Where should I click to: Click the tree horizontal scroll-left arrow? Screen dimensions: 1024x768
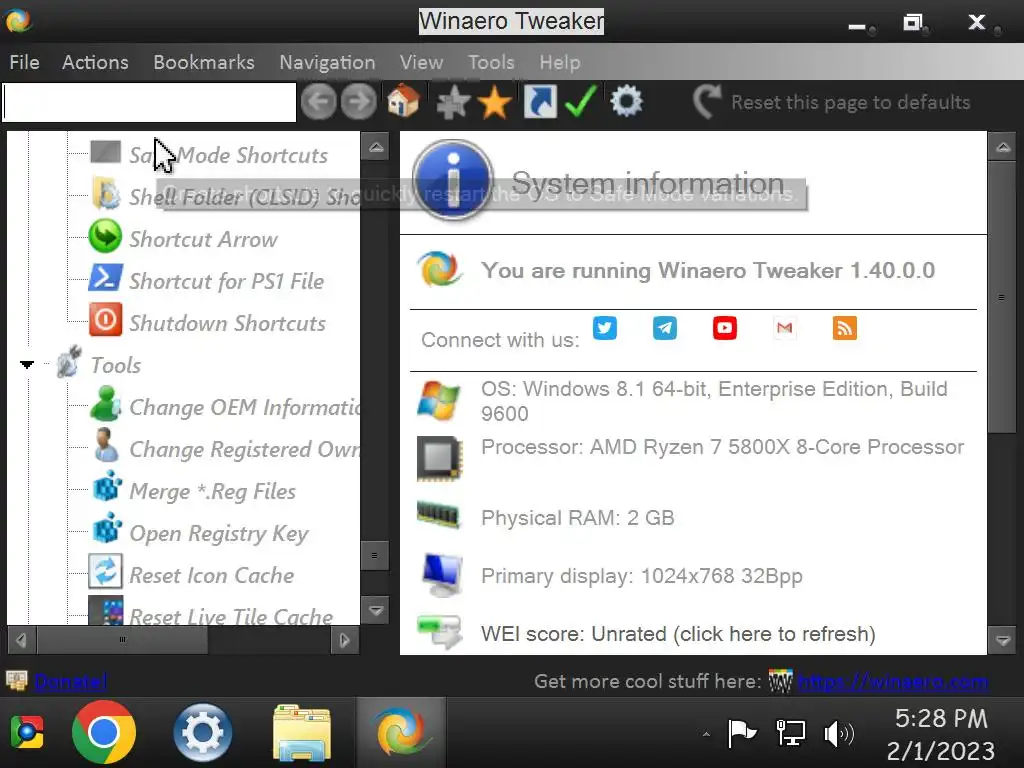coord(21,640)
